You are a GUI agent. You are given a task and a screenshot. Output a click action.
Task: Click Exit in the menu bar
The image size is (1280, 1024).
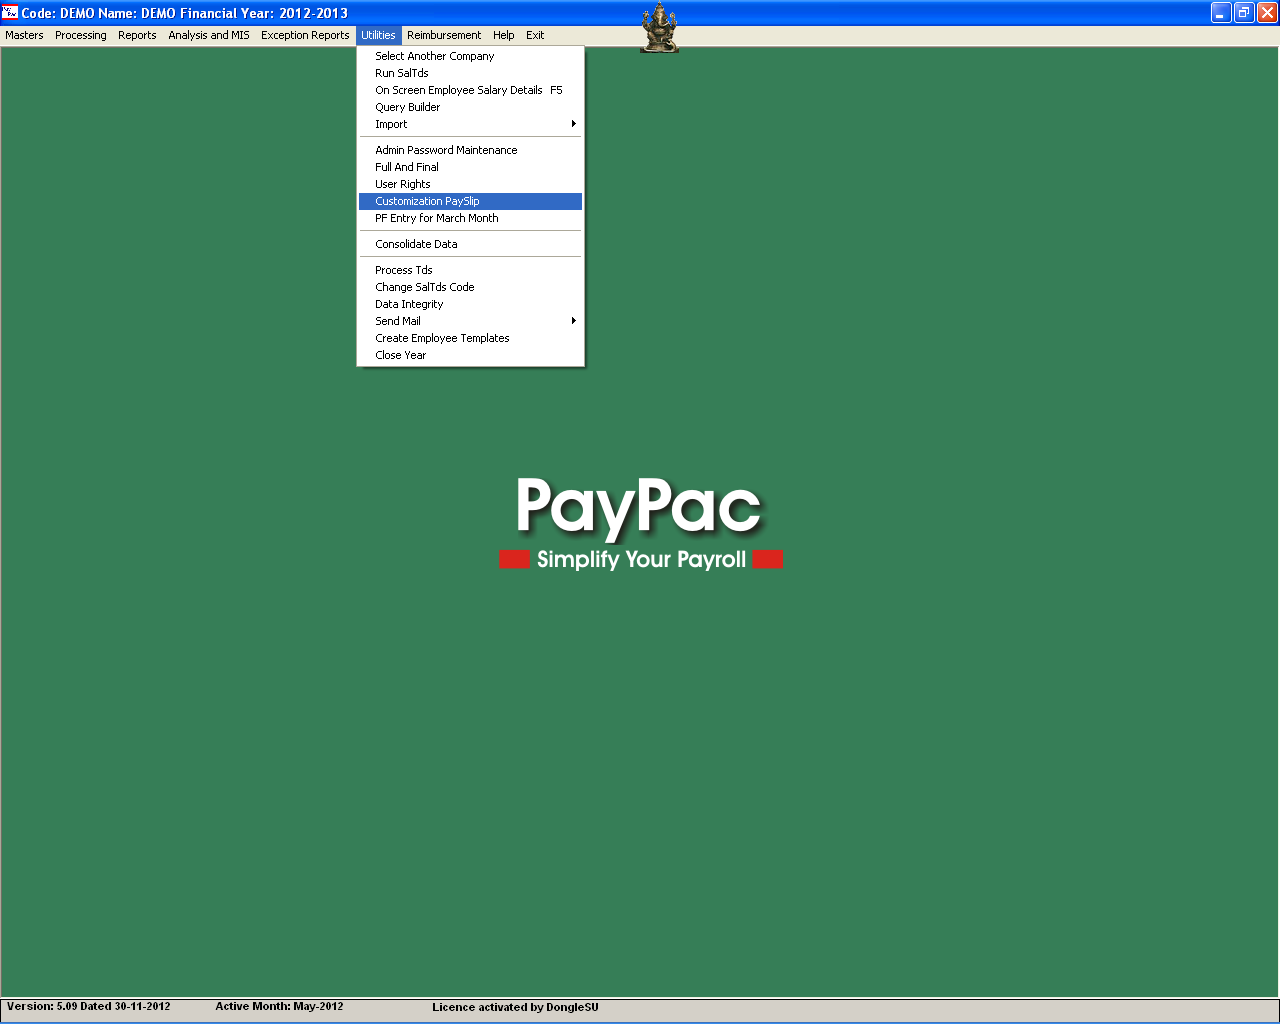(535, 35)
